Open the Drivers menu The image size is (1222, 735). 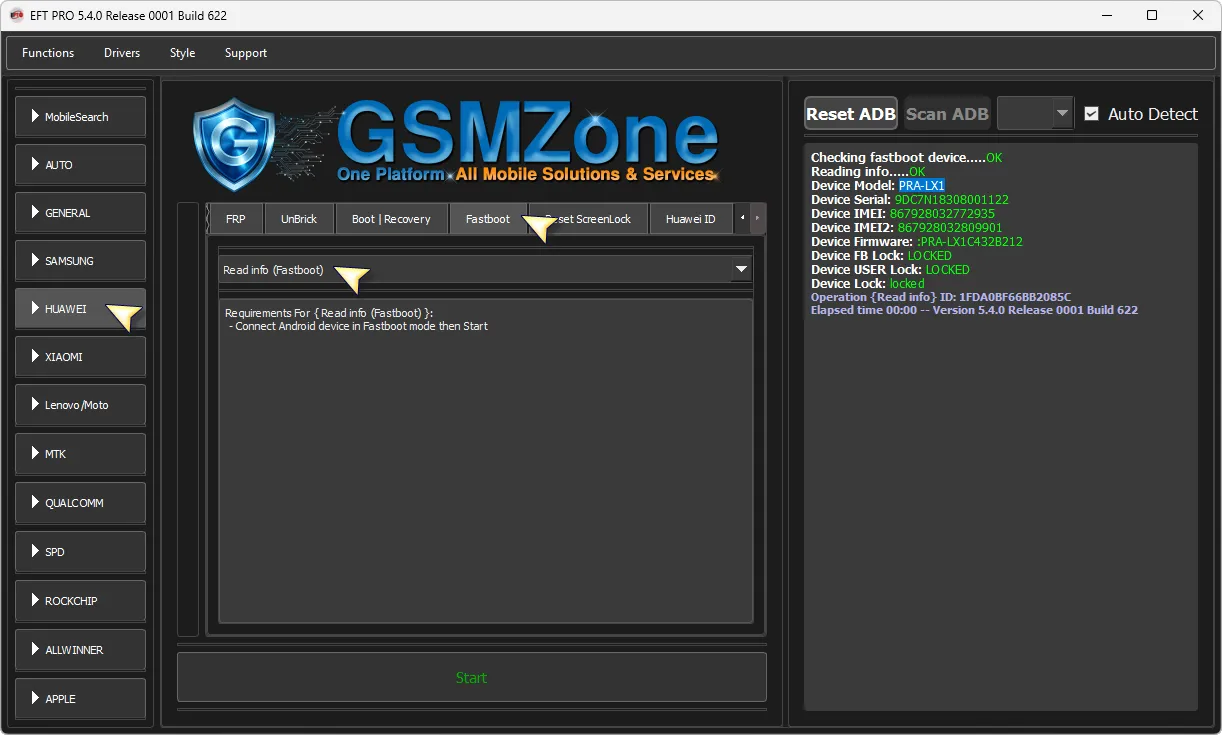click(122, 53)
